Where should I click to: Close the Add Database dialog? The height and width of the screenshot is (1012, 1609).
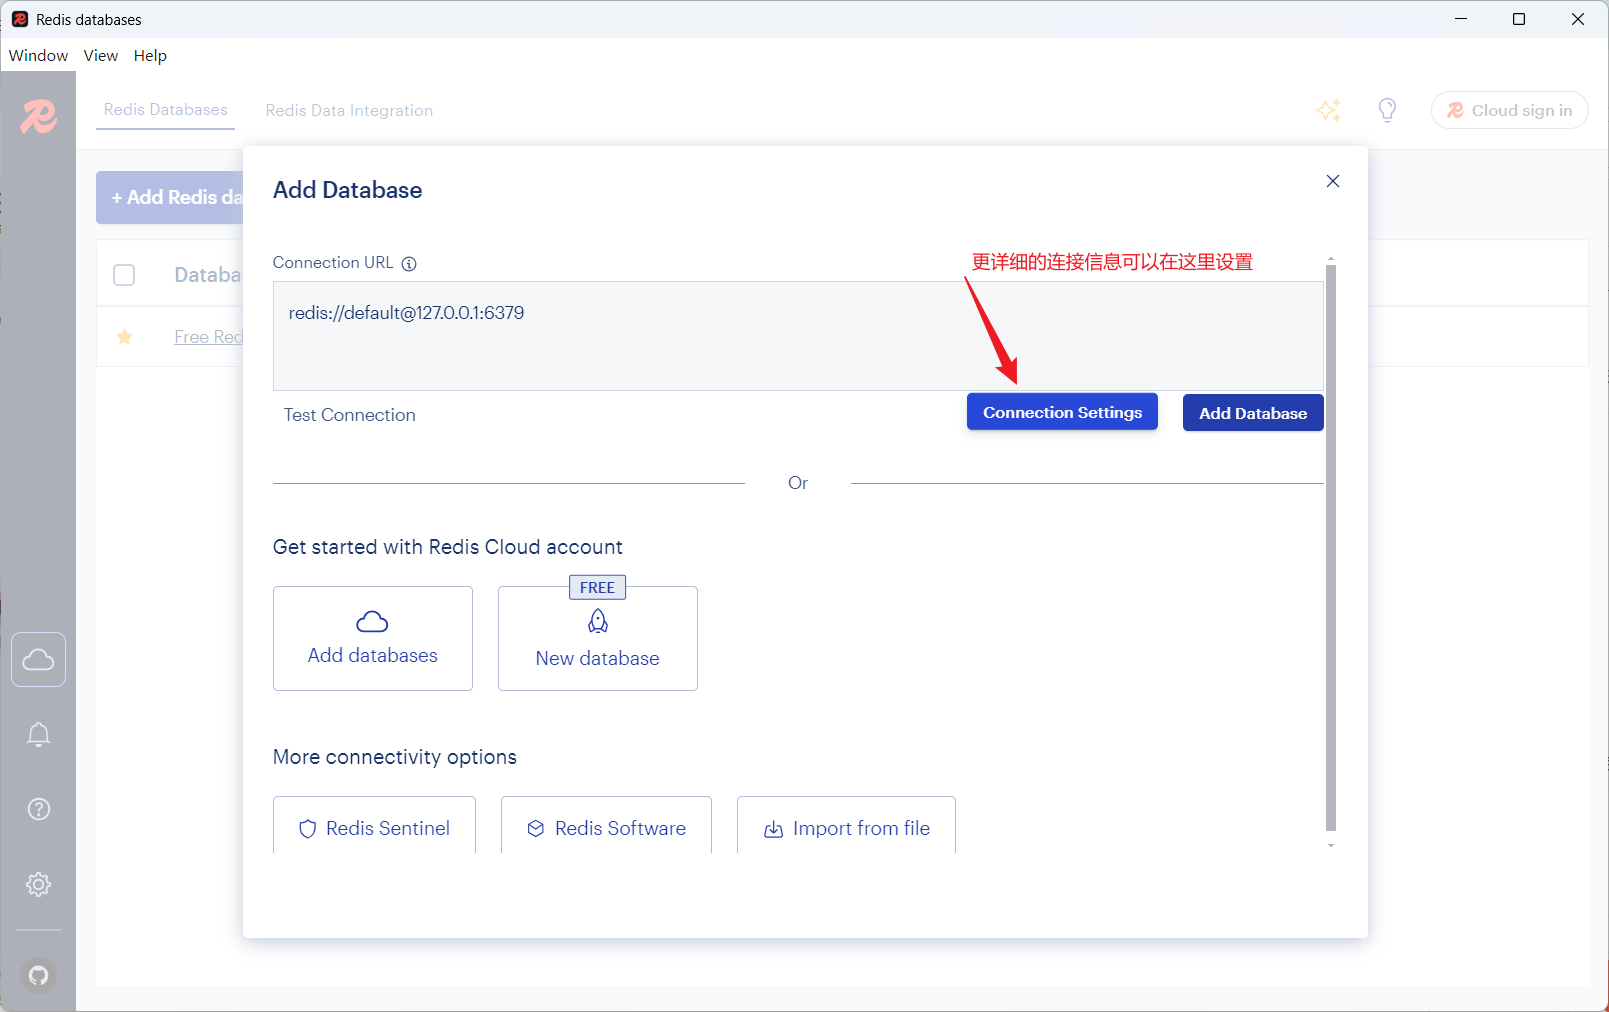[1332, 181]
